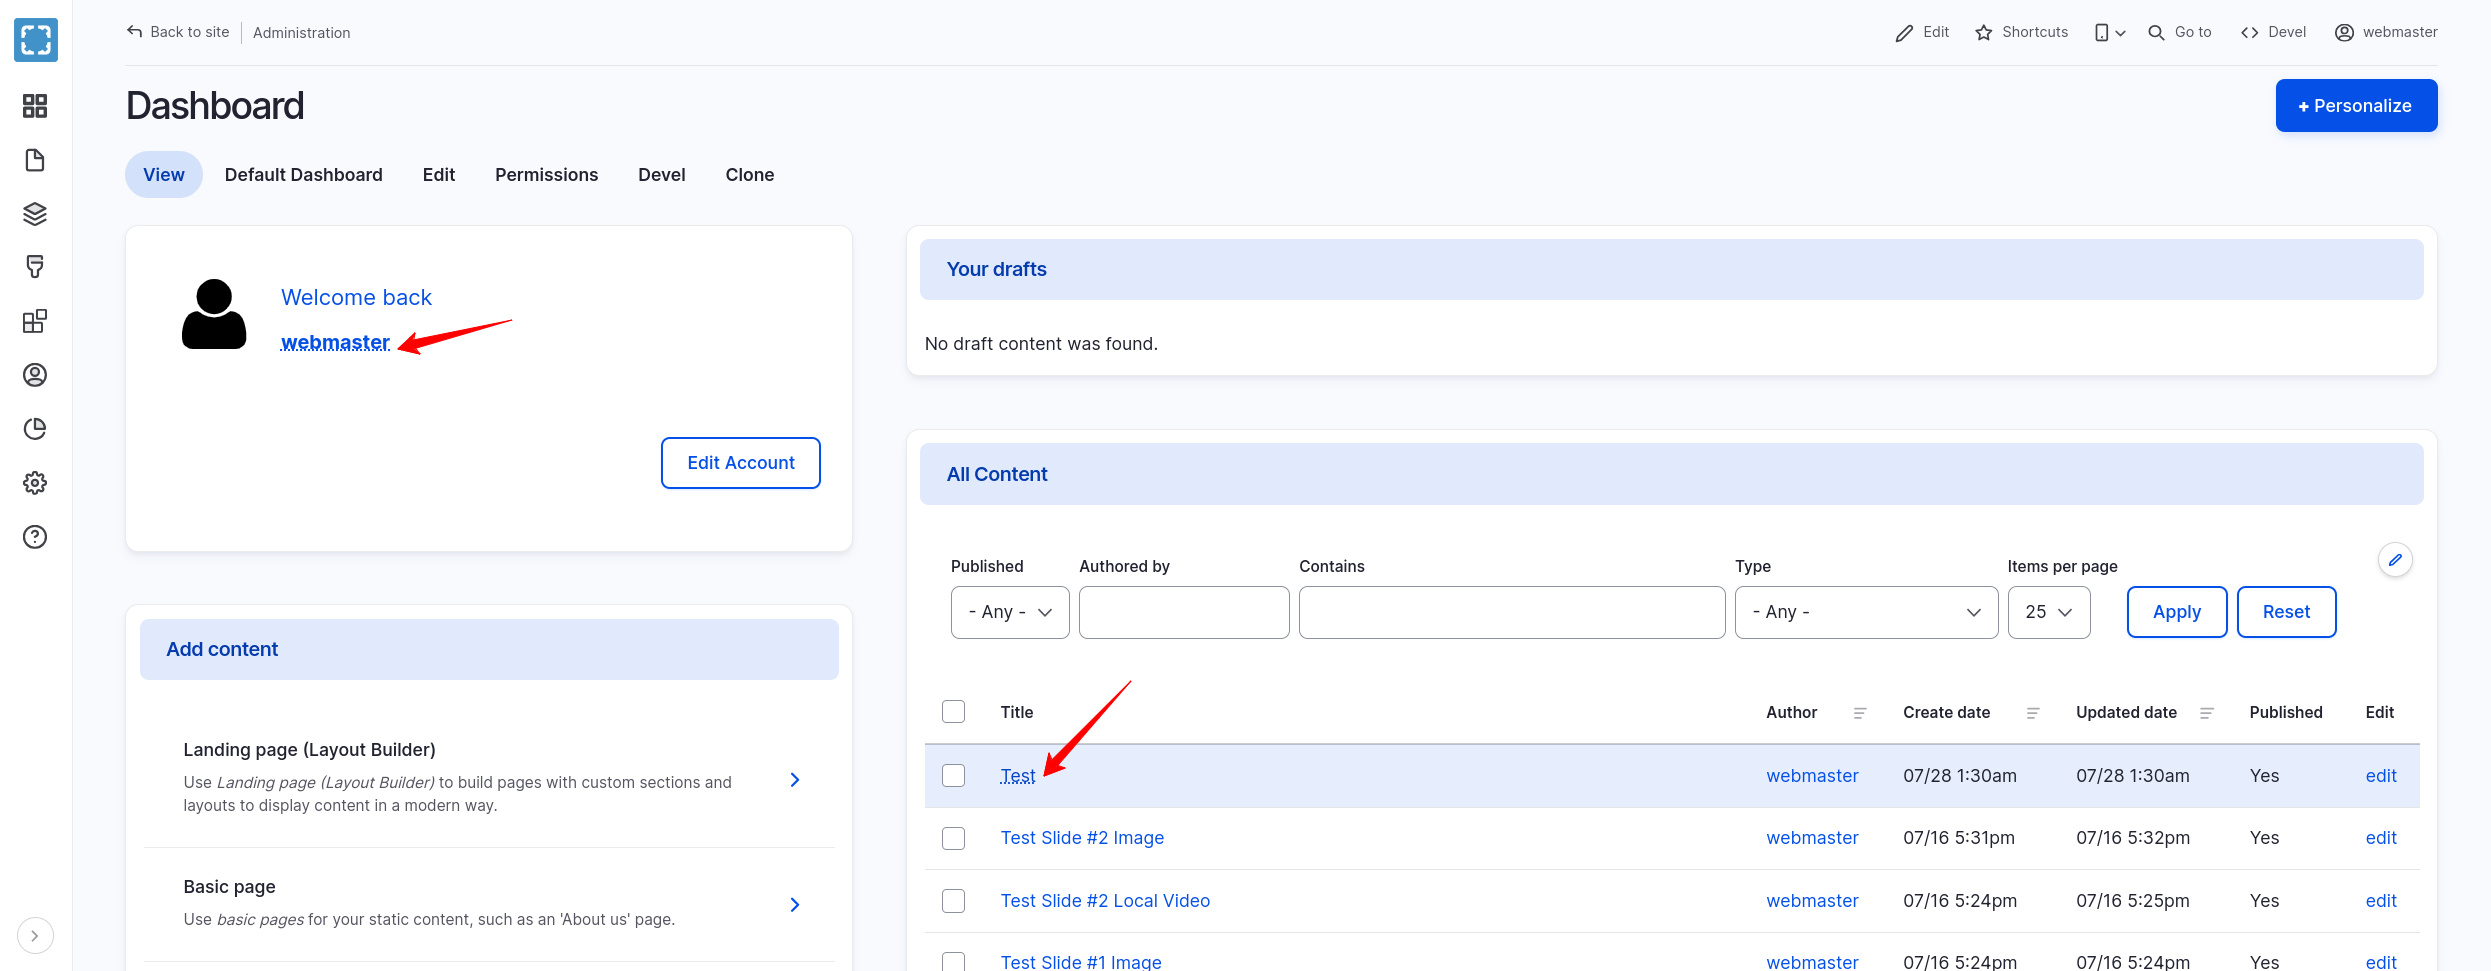
Task: Toggle the select-all checkbox in table header
Action: [953, 712]
